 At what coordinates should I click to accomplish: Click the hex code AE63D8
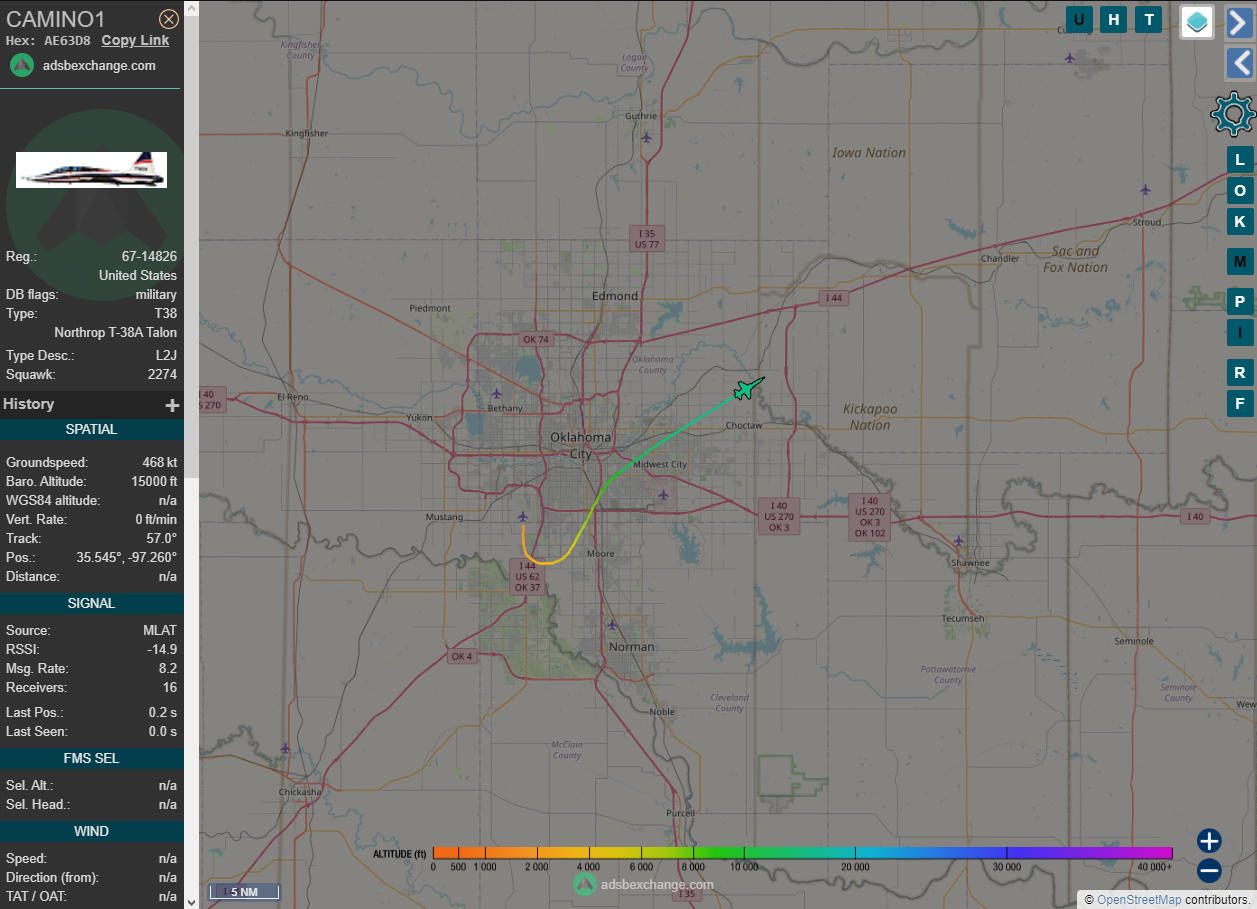click(x=67, y=41)
